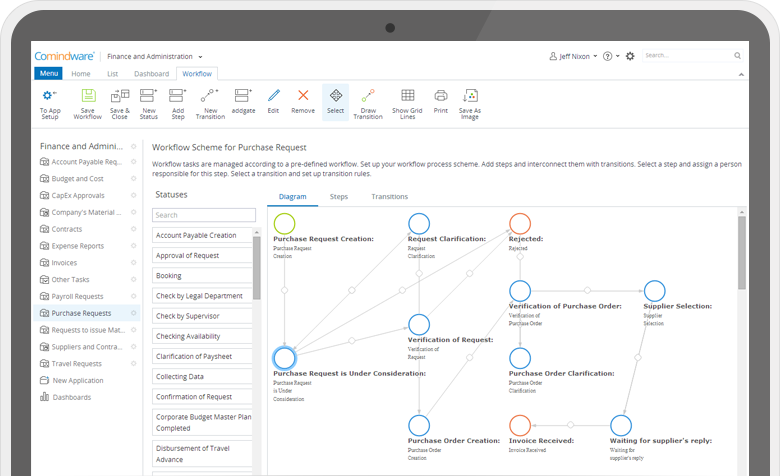Activate the Draw Transition tool

click(x=367, y=97)
